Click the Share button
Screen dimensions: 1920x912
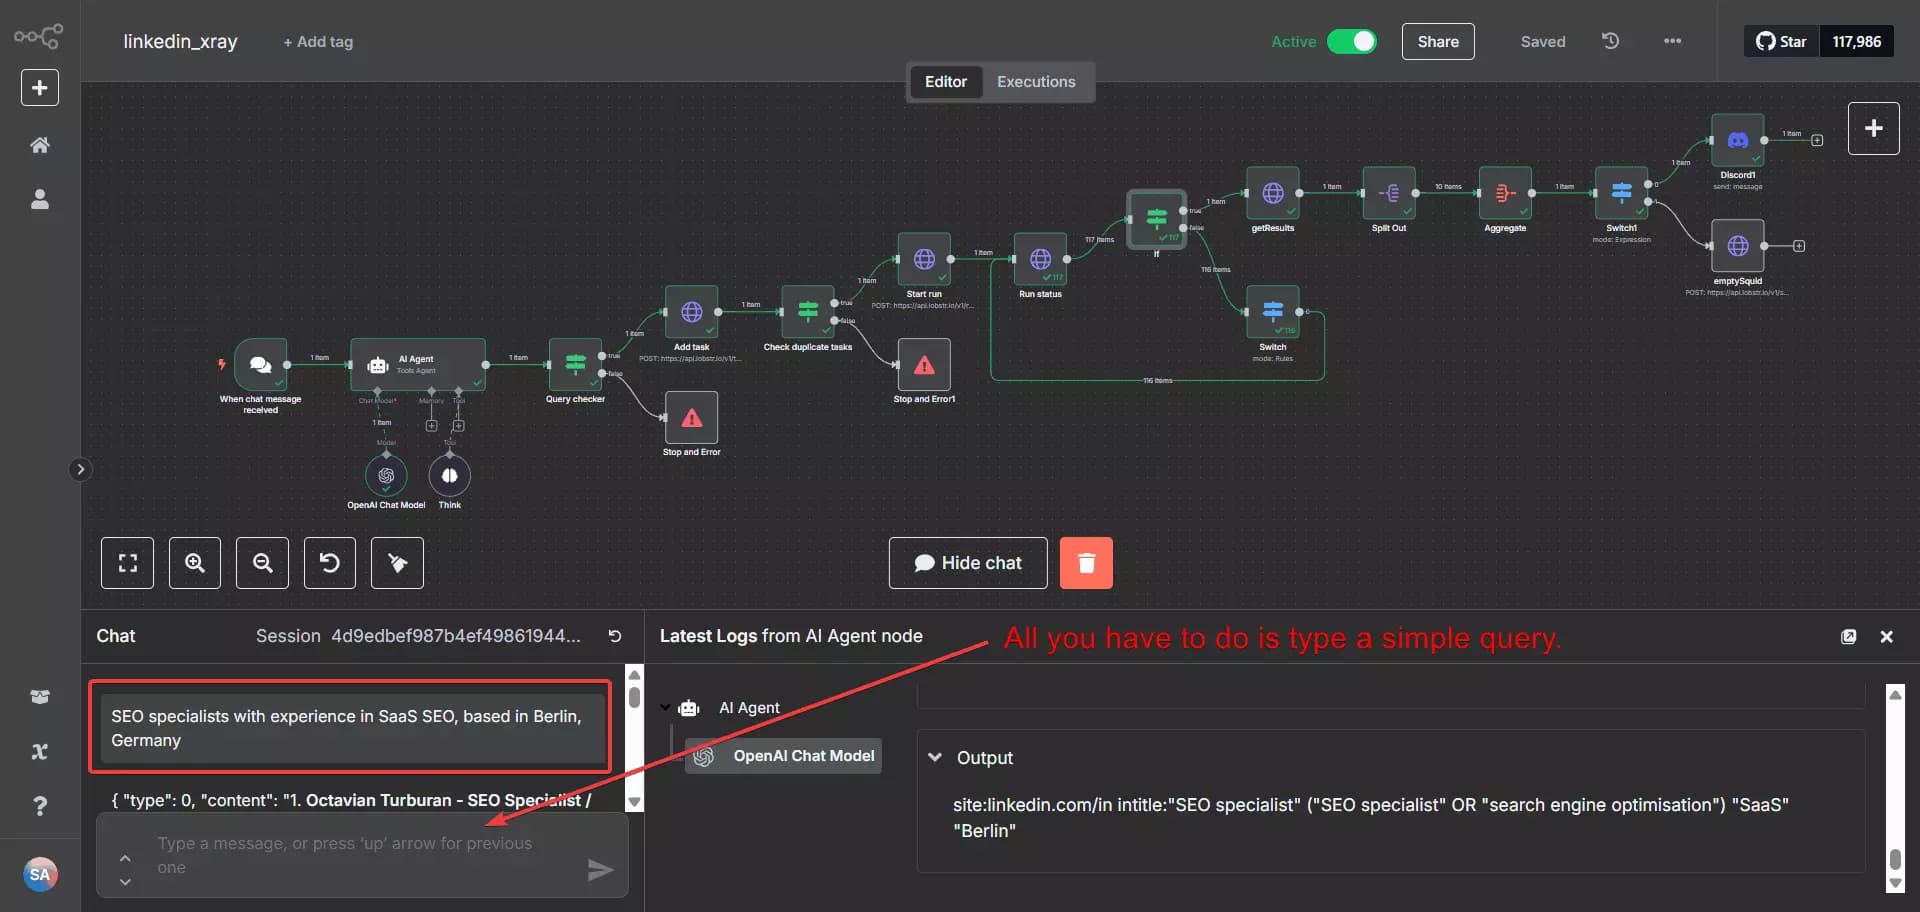click(x=1437, y=41)
